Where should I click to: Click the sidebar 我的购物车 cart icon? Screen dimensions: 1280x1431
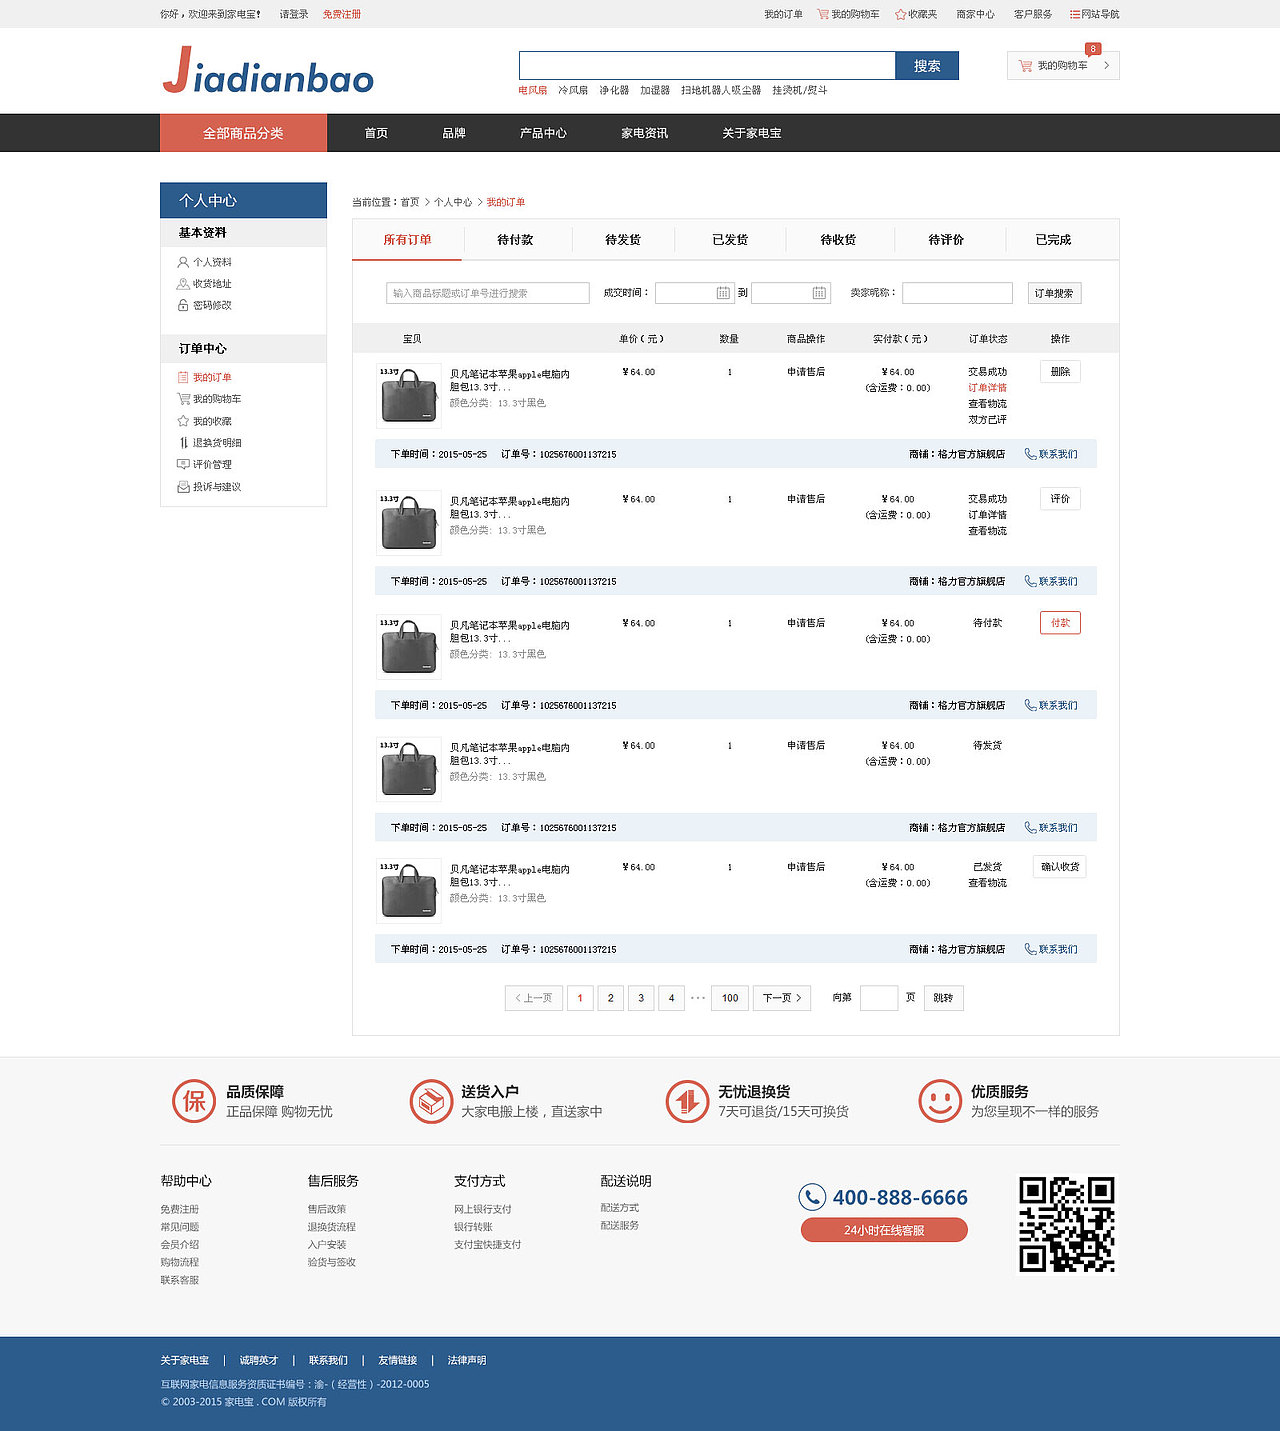183,399
